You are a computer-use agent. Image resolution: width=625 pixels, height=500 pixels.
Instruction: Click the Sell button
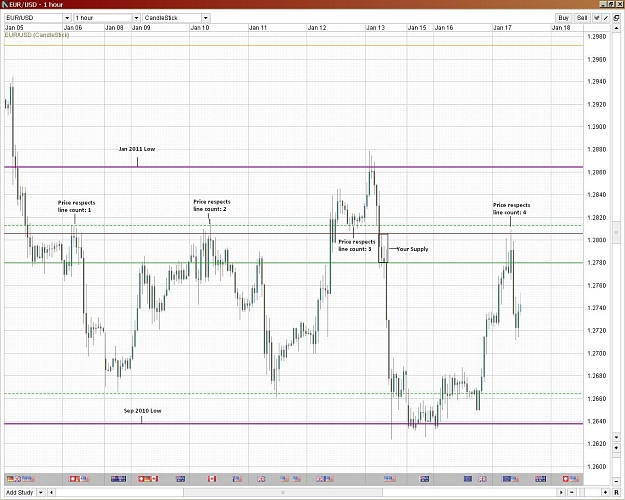pos(582,18)
